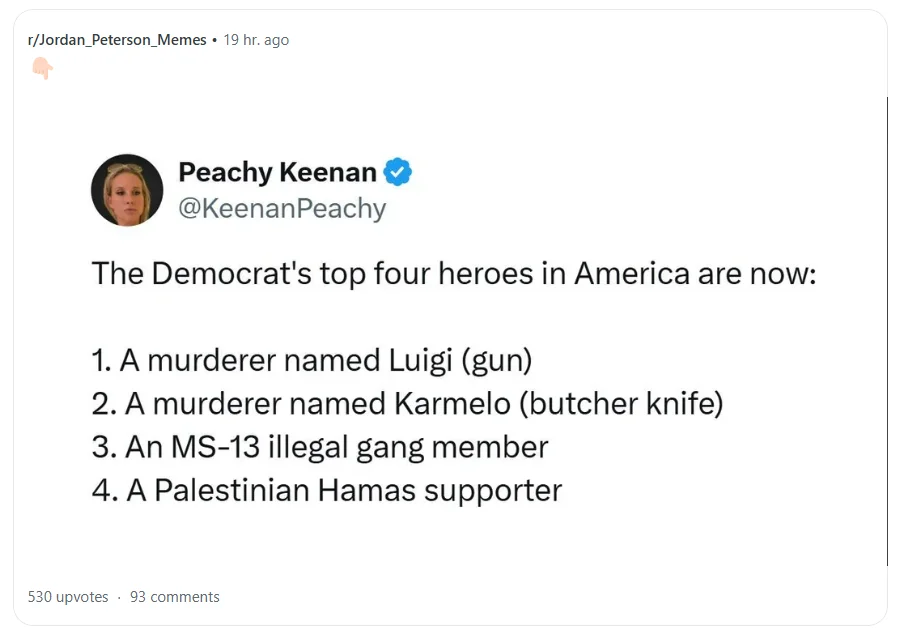Select the Peachy Keenan display name
Viewport: 902px width, 635px height.
tap(275, 171)
